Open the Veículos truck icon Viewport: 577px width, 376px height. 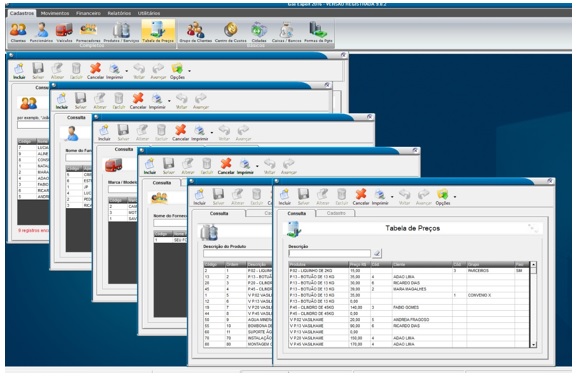click(x=64, y=32)
